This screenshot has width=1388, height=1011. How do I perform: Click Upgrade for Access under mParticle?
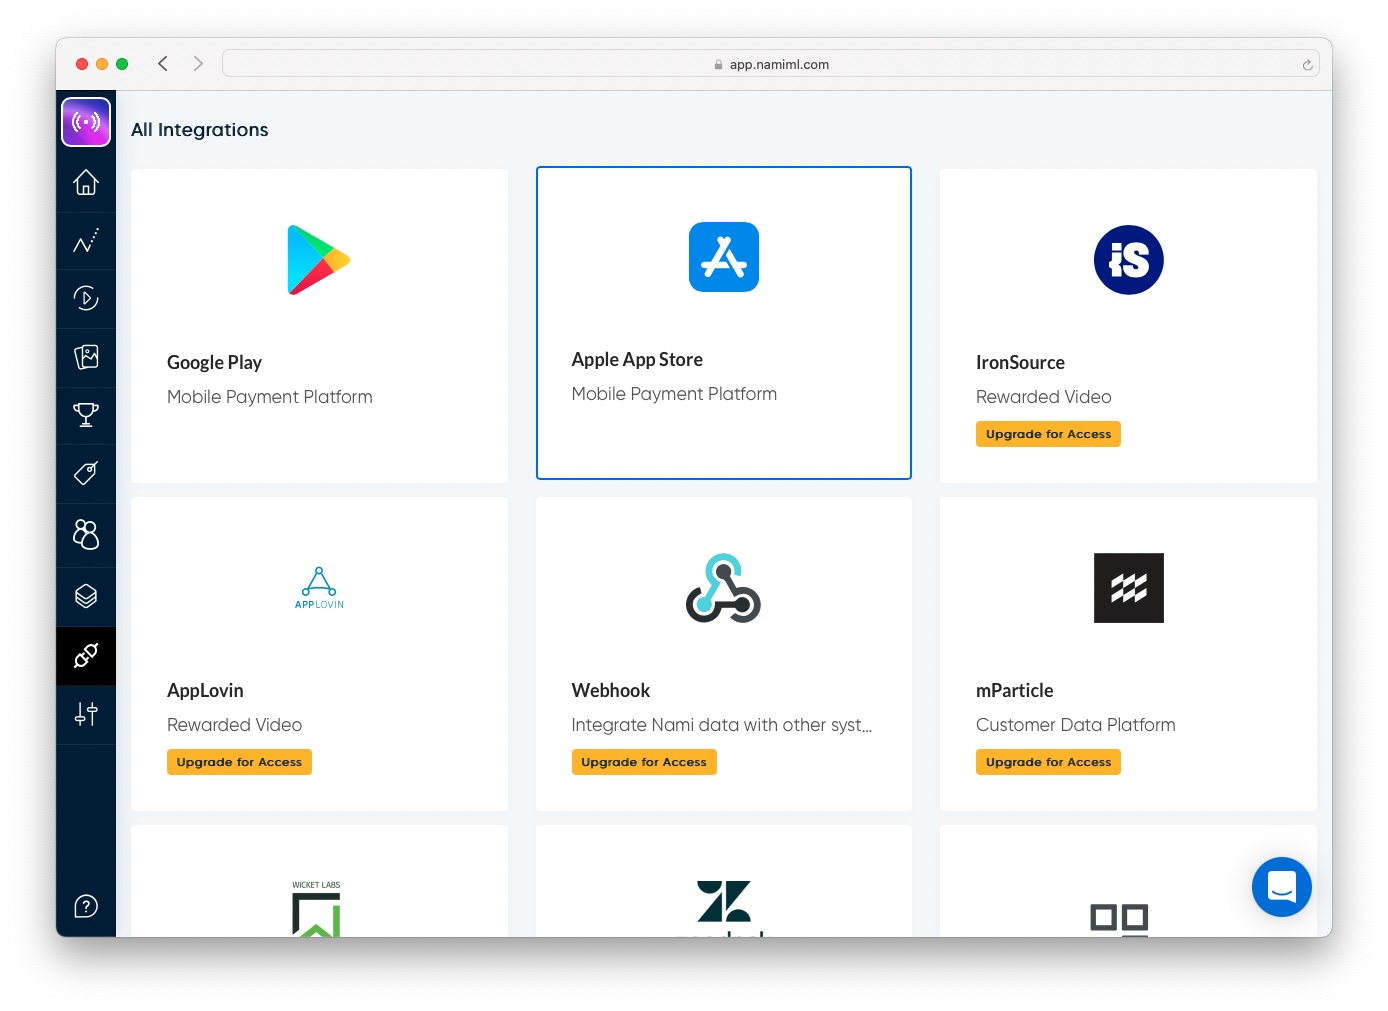pyautogui.click(x=1048, y=762)
